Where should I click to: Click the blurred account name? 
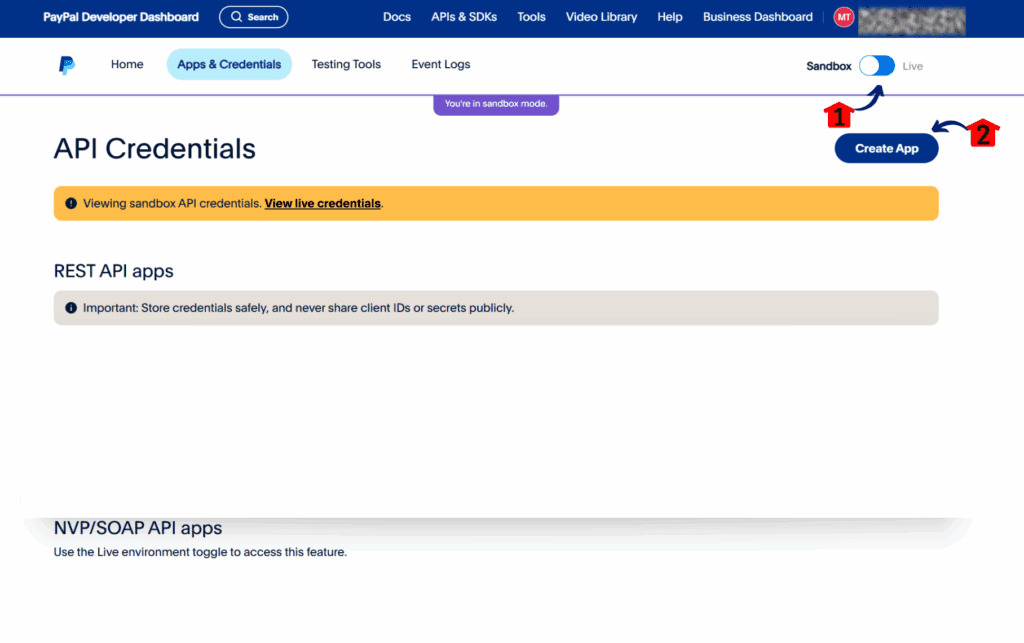(911, 21)
